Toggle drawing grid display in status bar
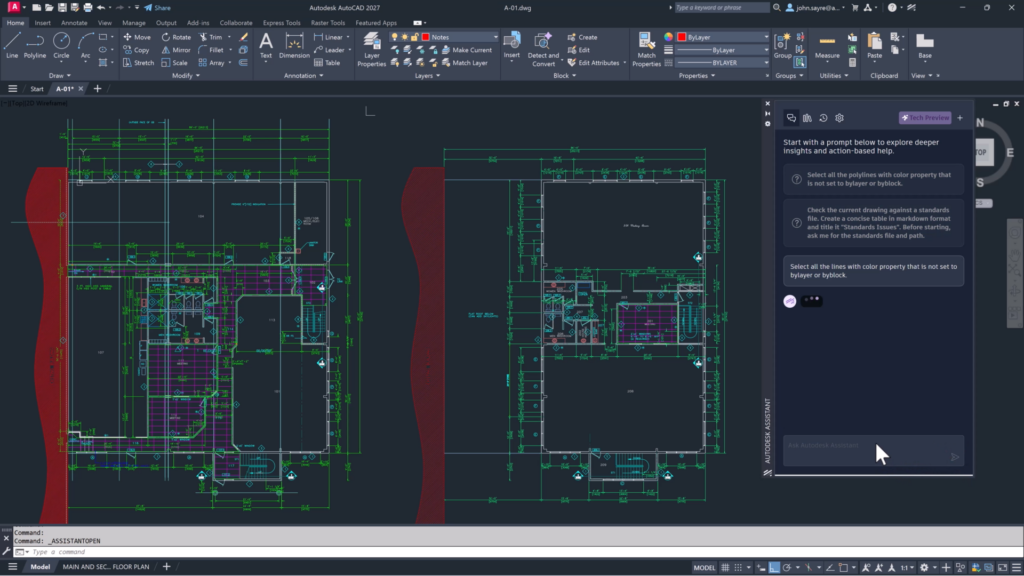Screen dimensions: 1024x576 (725, 568)
